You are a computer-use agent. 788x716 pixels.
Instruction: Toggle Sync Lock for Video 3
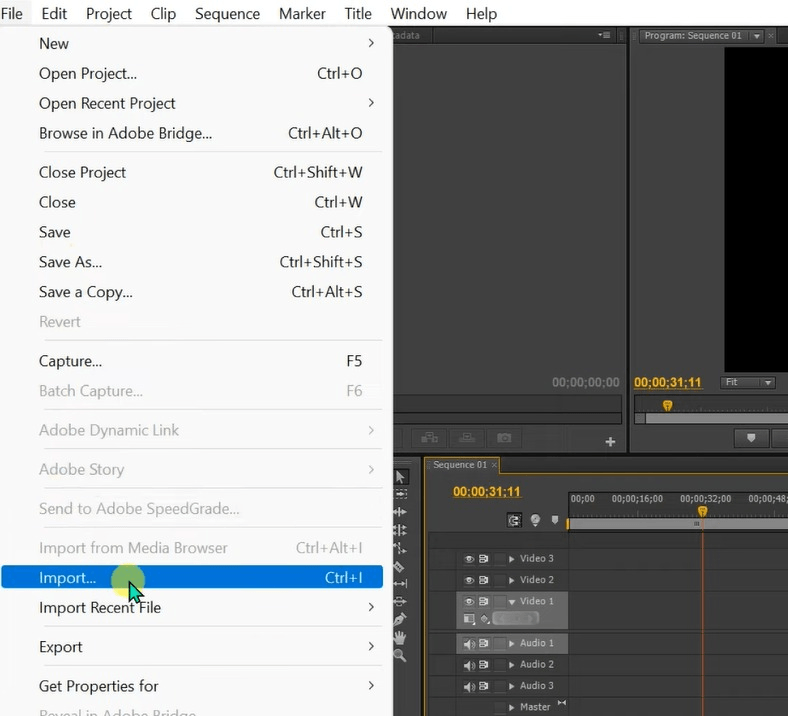tap(483, 559)
